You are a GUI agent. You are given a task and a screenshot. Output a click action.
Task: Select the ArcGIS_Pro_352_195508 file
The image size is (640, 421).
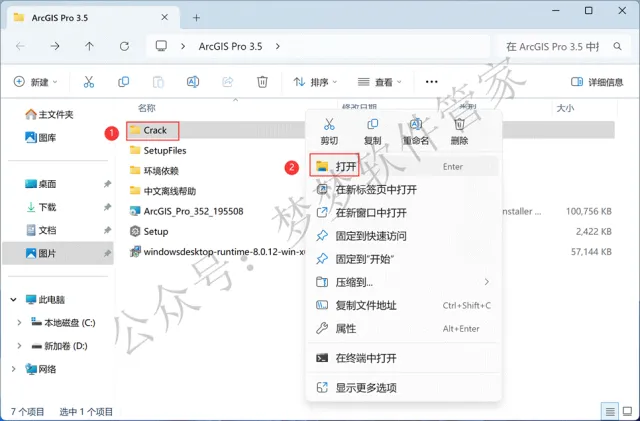coord(187,211)
